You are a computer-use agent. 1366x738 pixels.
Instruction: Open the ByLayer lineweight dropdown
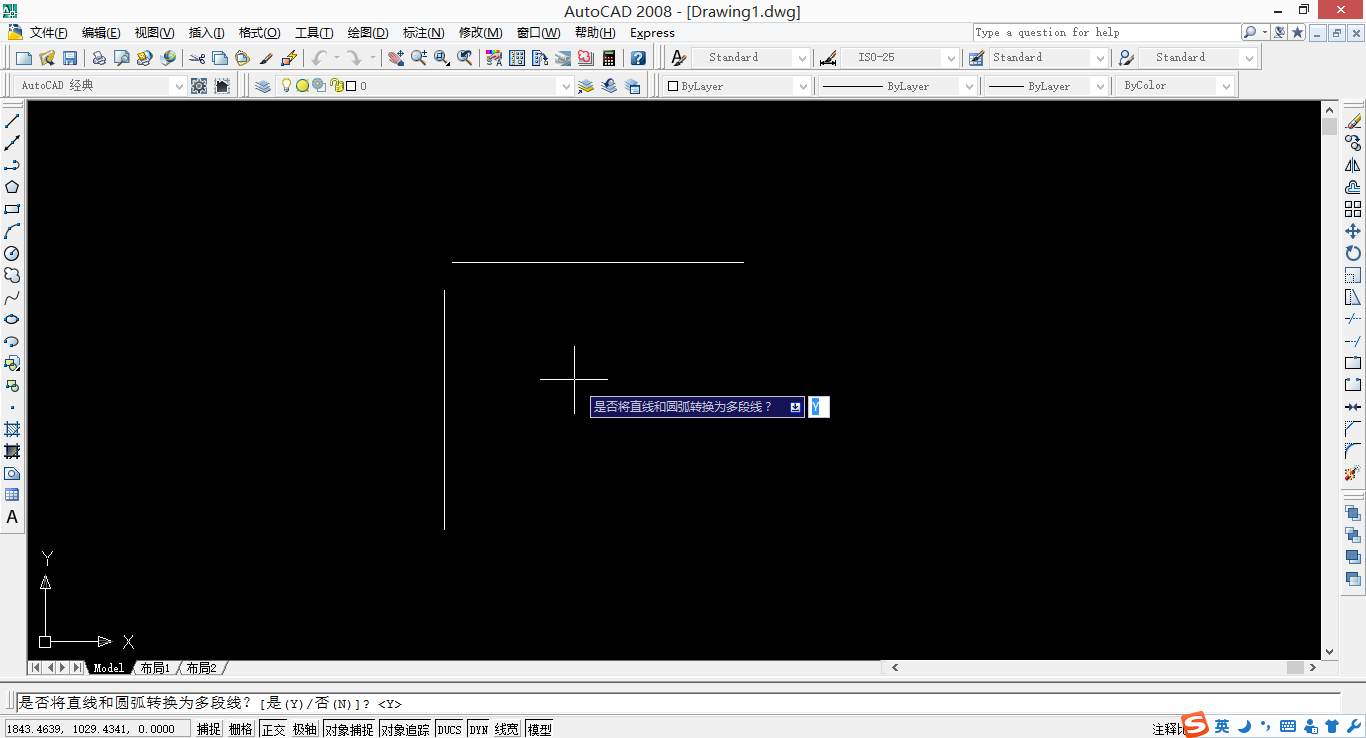pos(1099,86)
